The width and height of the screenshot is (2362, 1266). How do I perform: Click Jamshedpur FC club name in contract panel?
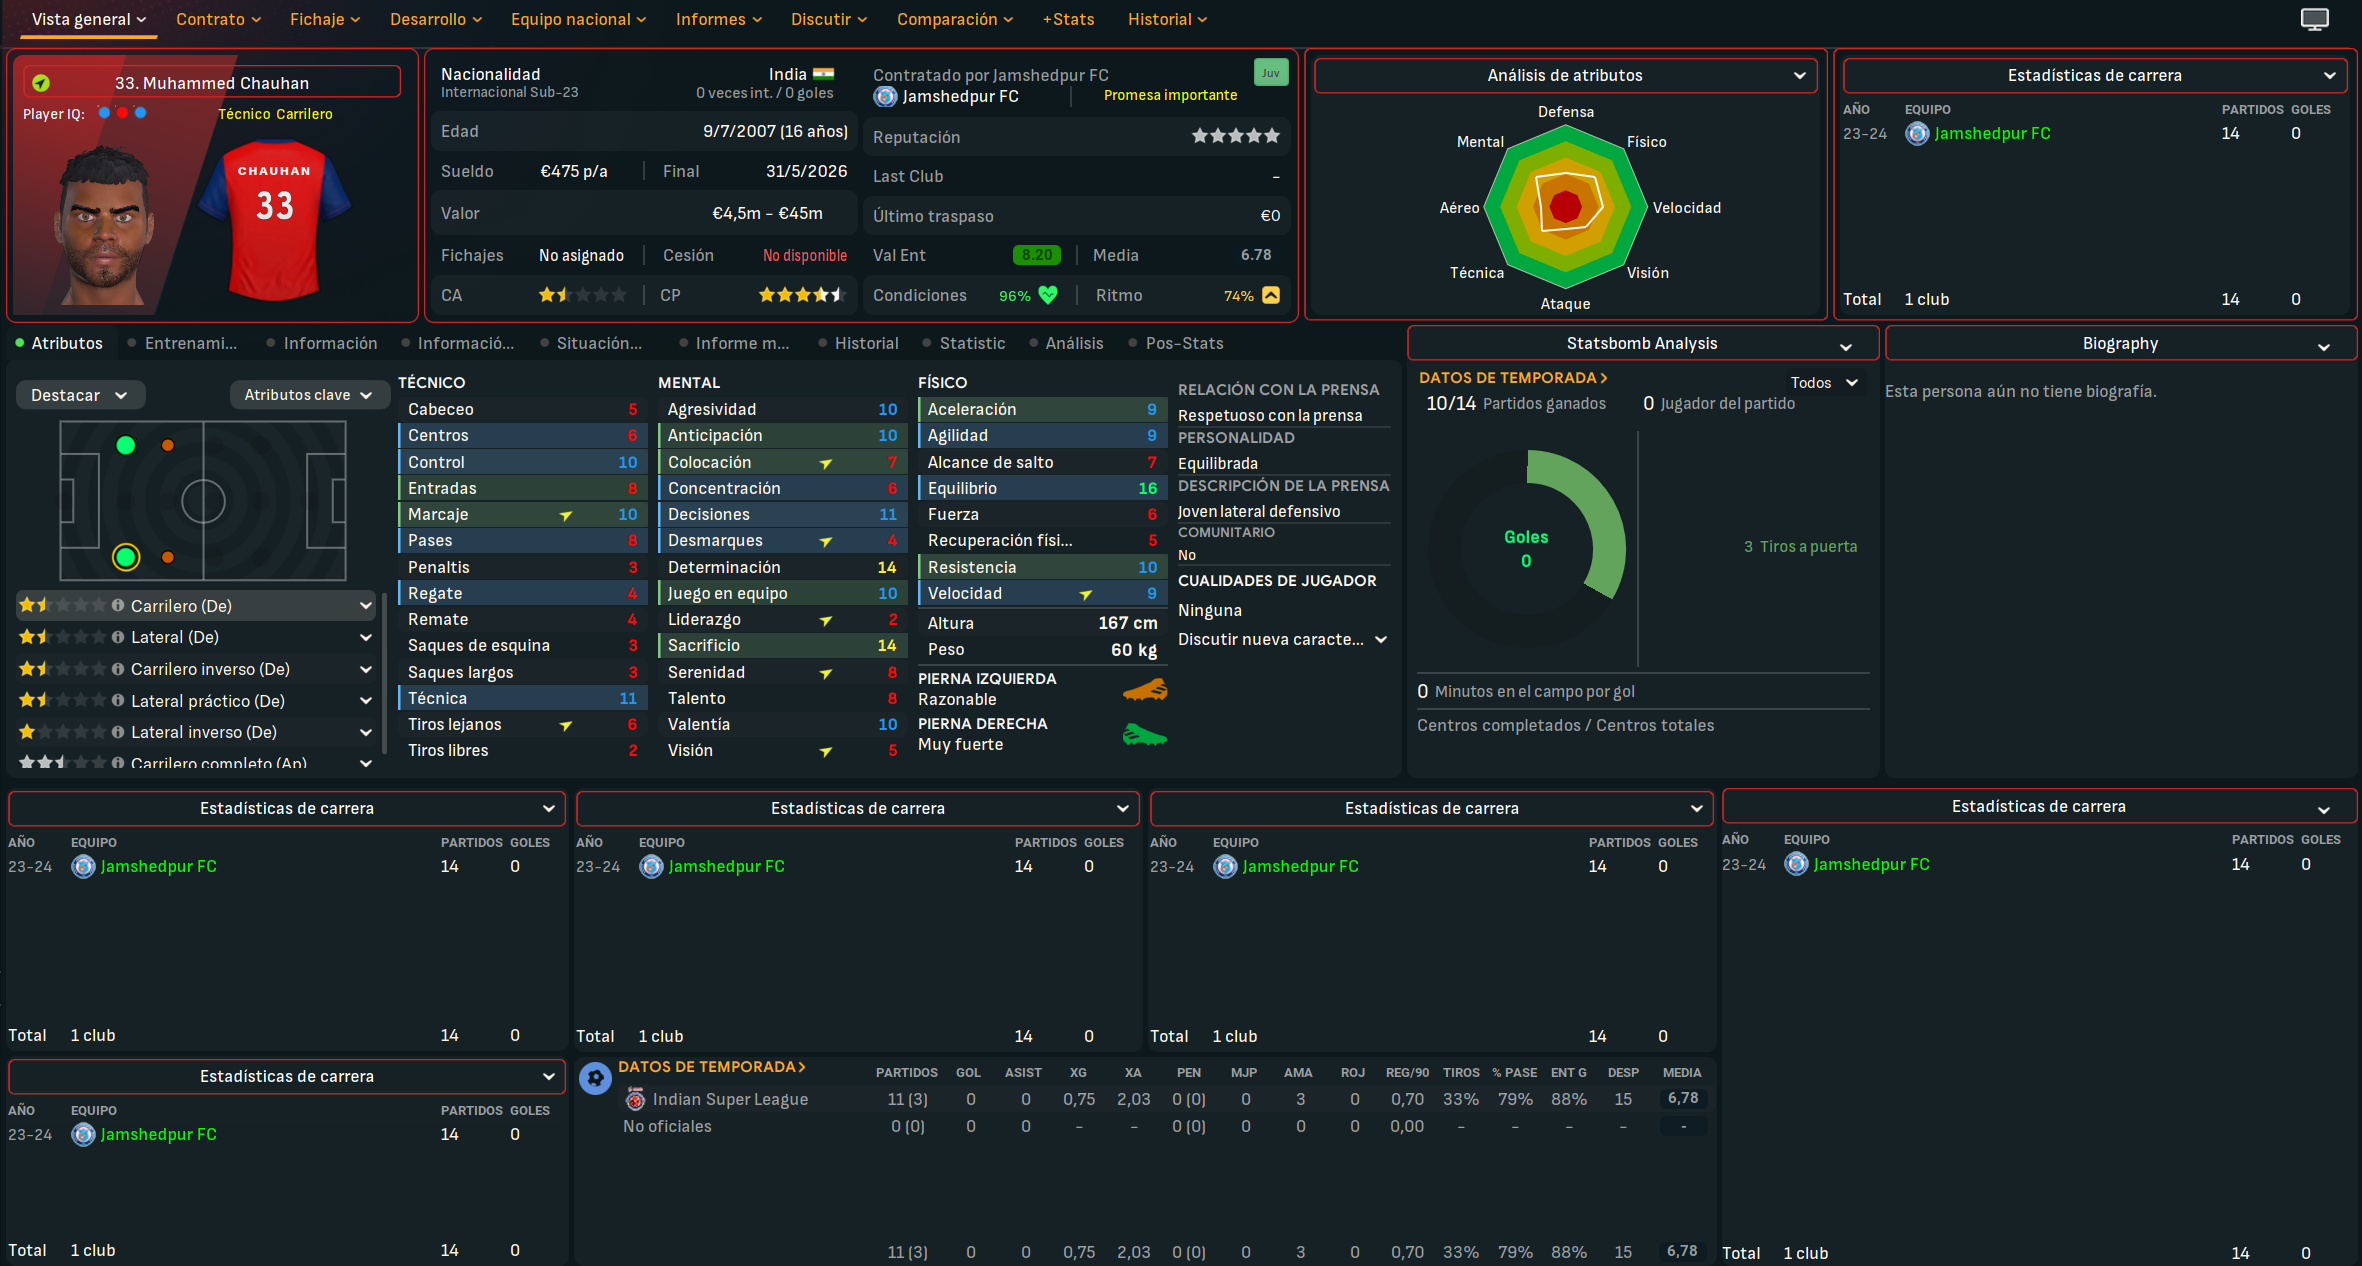coord(960,97)
